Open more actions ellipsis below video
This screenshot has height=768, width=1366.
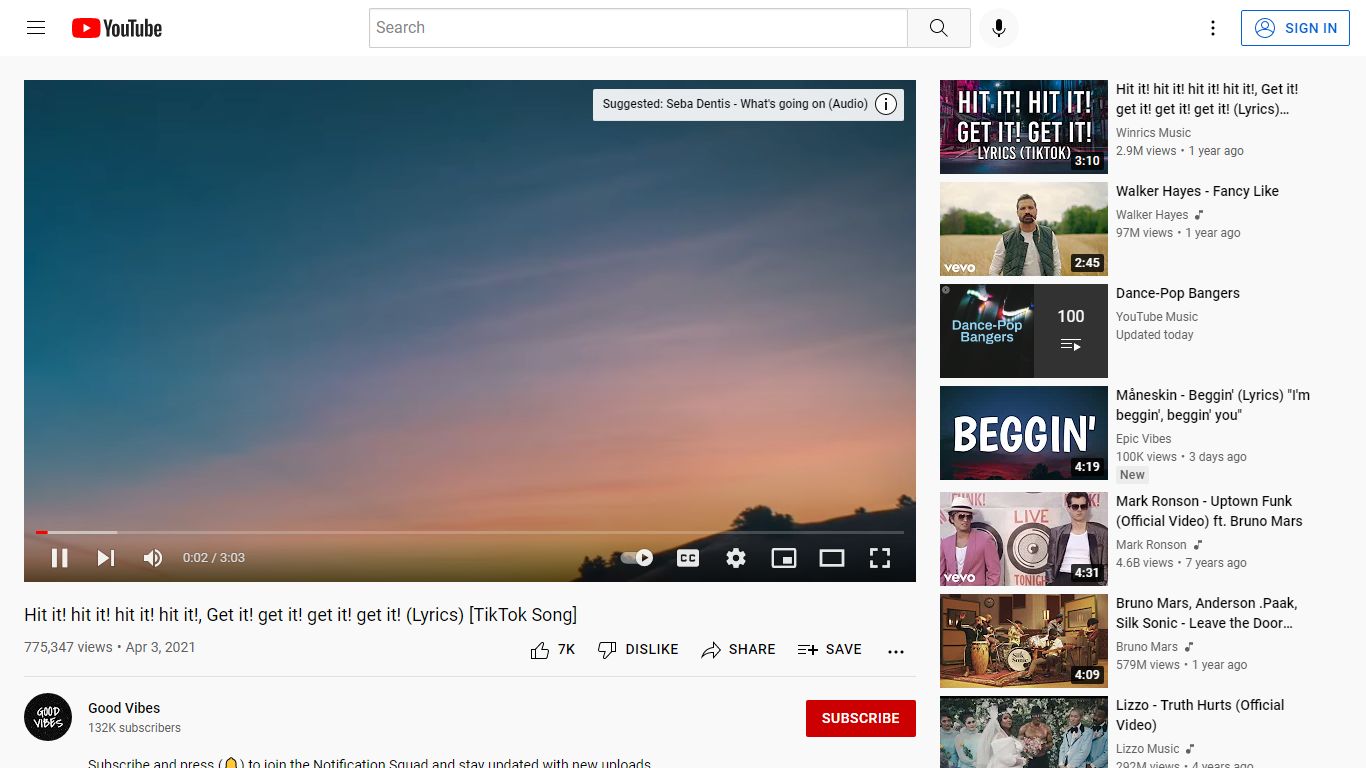tap(896, 650)
